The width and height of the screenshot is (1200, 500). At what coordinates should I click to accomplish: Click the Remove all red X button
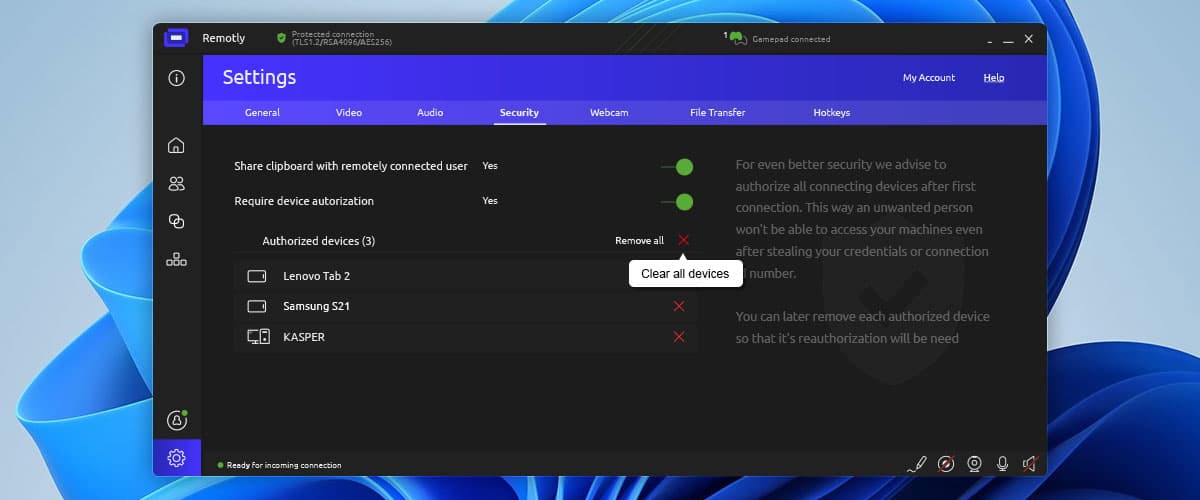(x=684, y=240)
